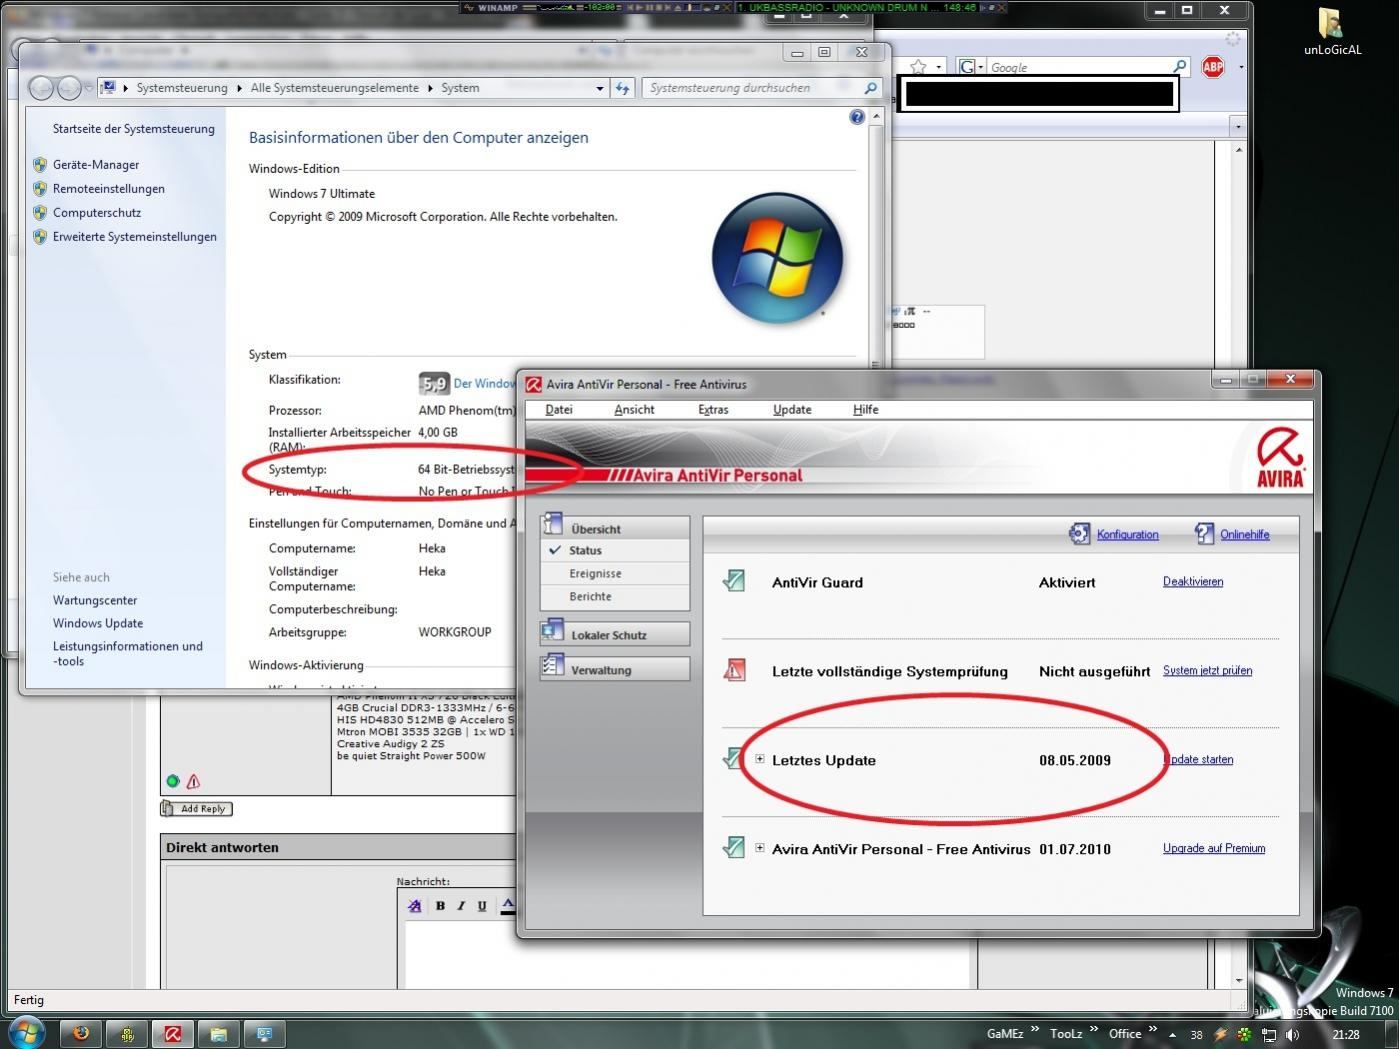Click the browser page vertical scrollbar down arrow
1399x1049 pixels.
[x=1239, y=980]
